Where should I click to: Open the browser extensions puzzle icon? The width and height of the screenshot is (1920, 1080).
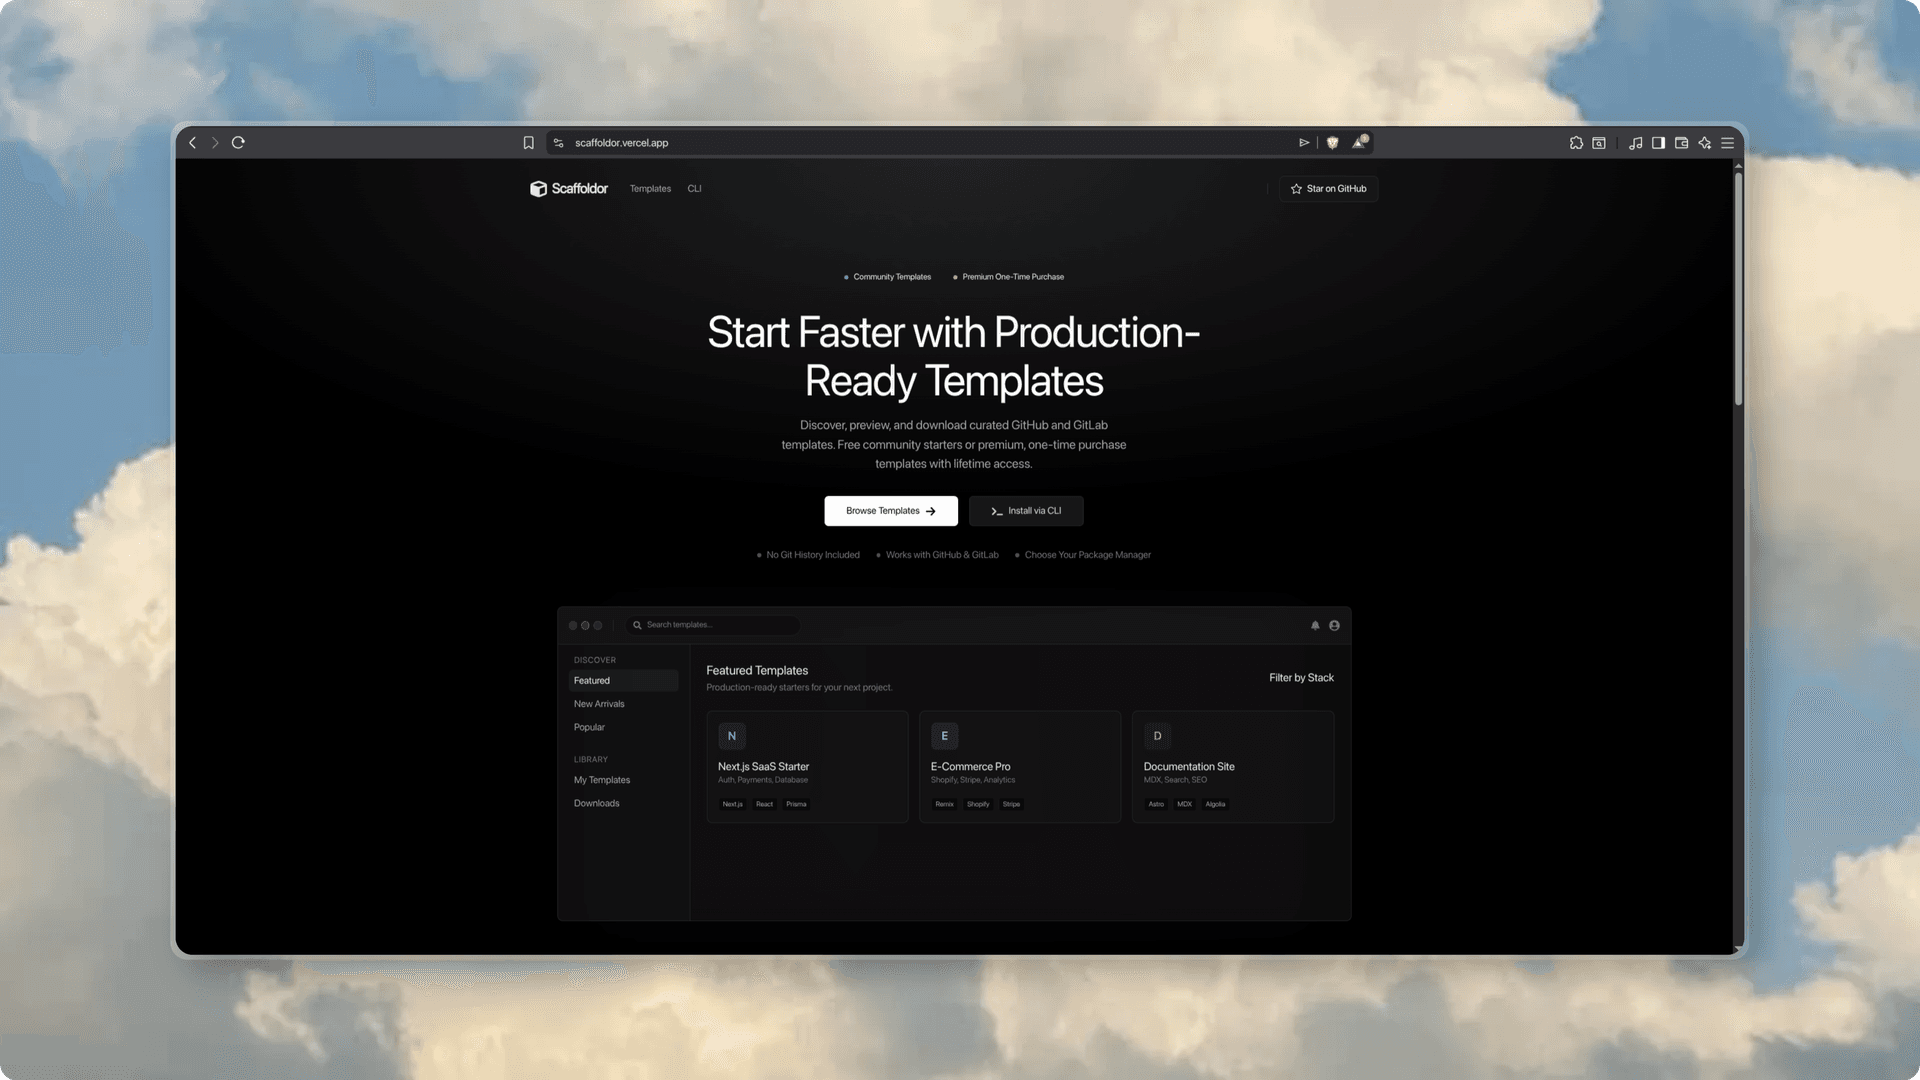click(1576, 143)
